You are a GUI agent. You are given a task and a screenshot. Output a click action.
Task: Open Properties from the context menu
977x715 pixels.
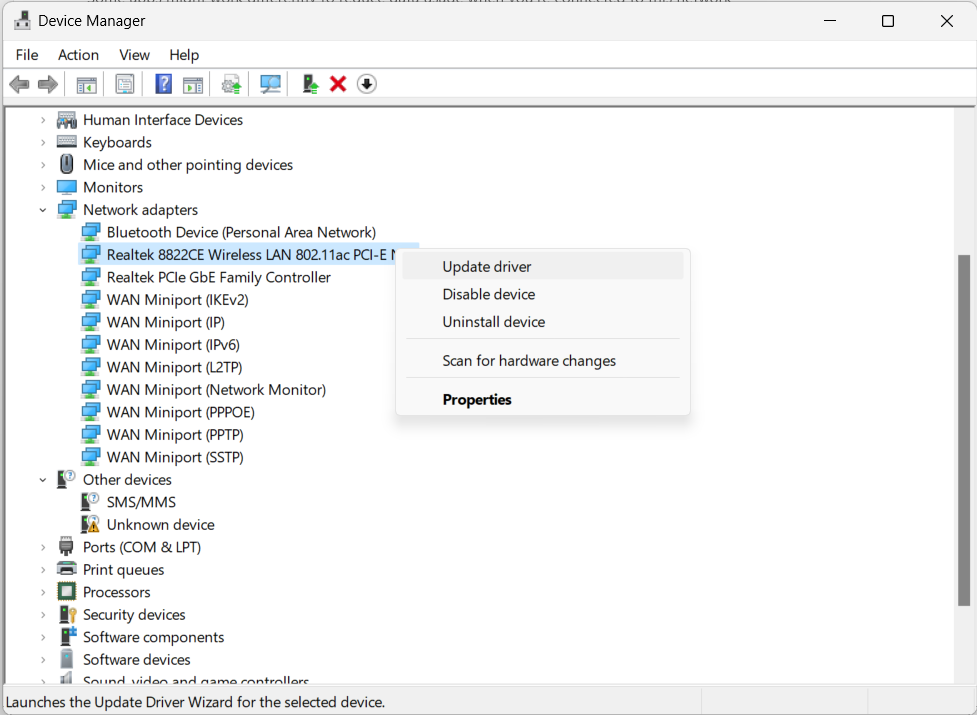(477, 399)
